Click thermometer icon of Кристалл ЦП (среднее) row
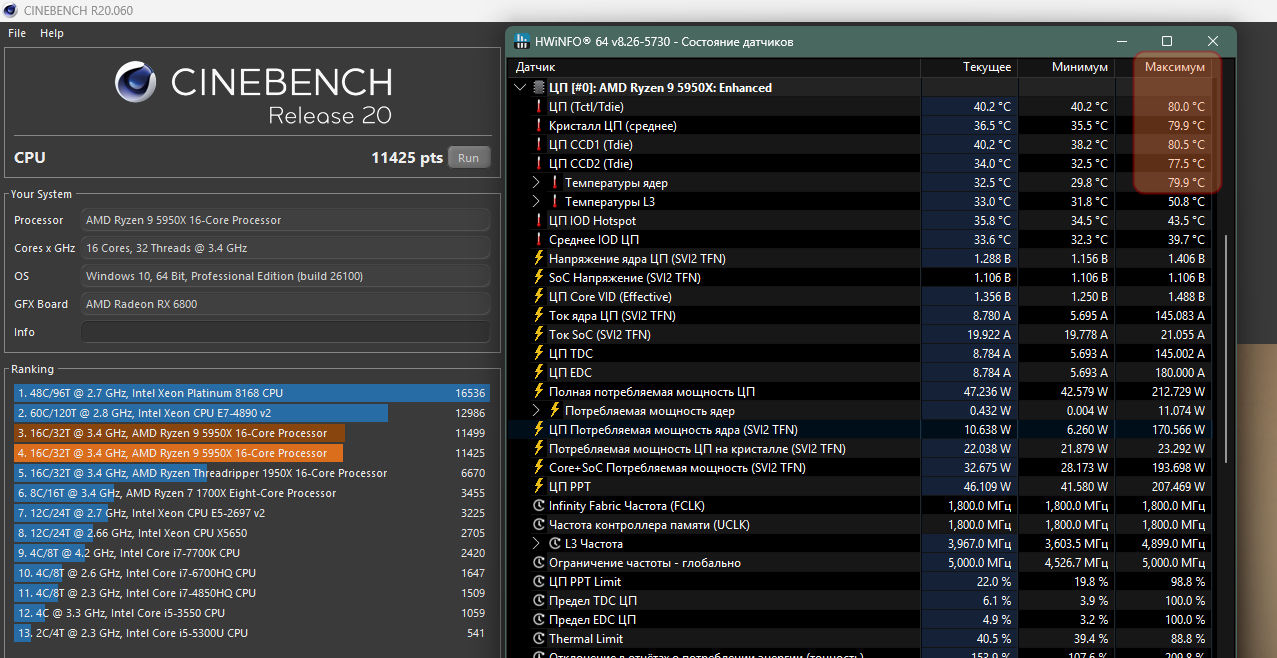 click(539, 126)
